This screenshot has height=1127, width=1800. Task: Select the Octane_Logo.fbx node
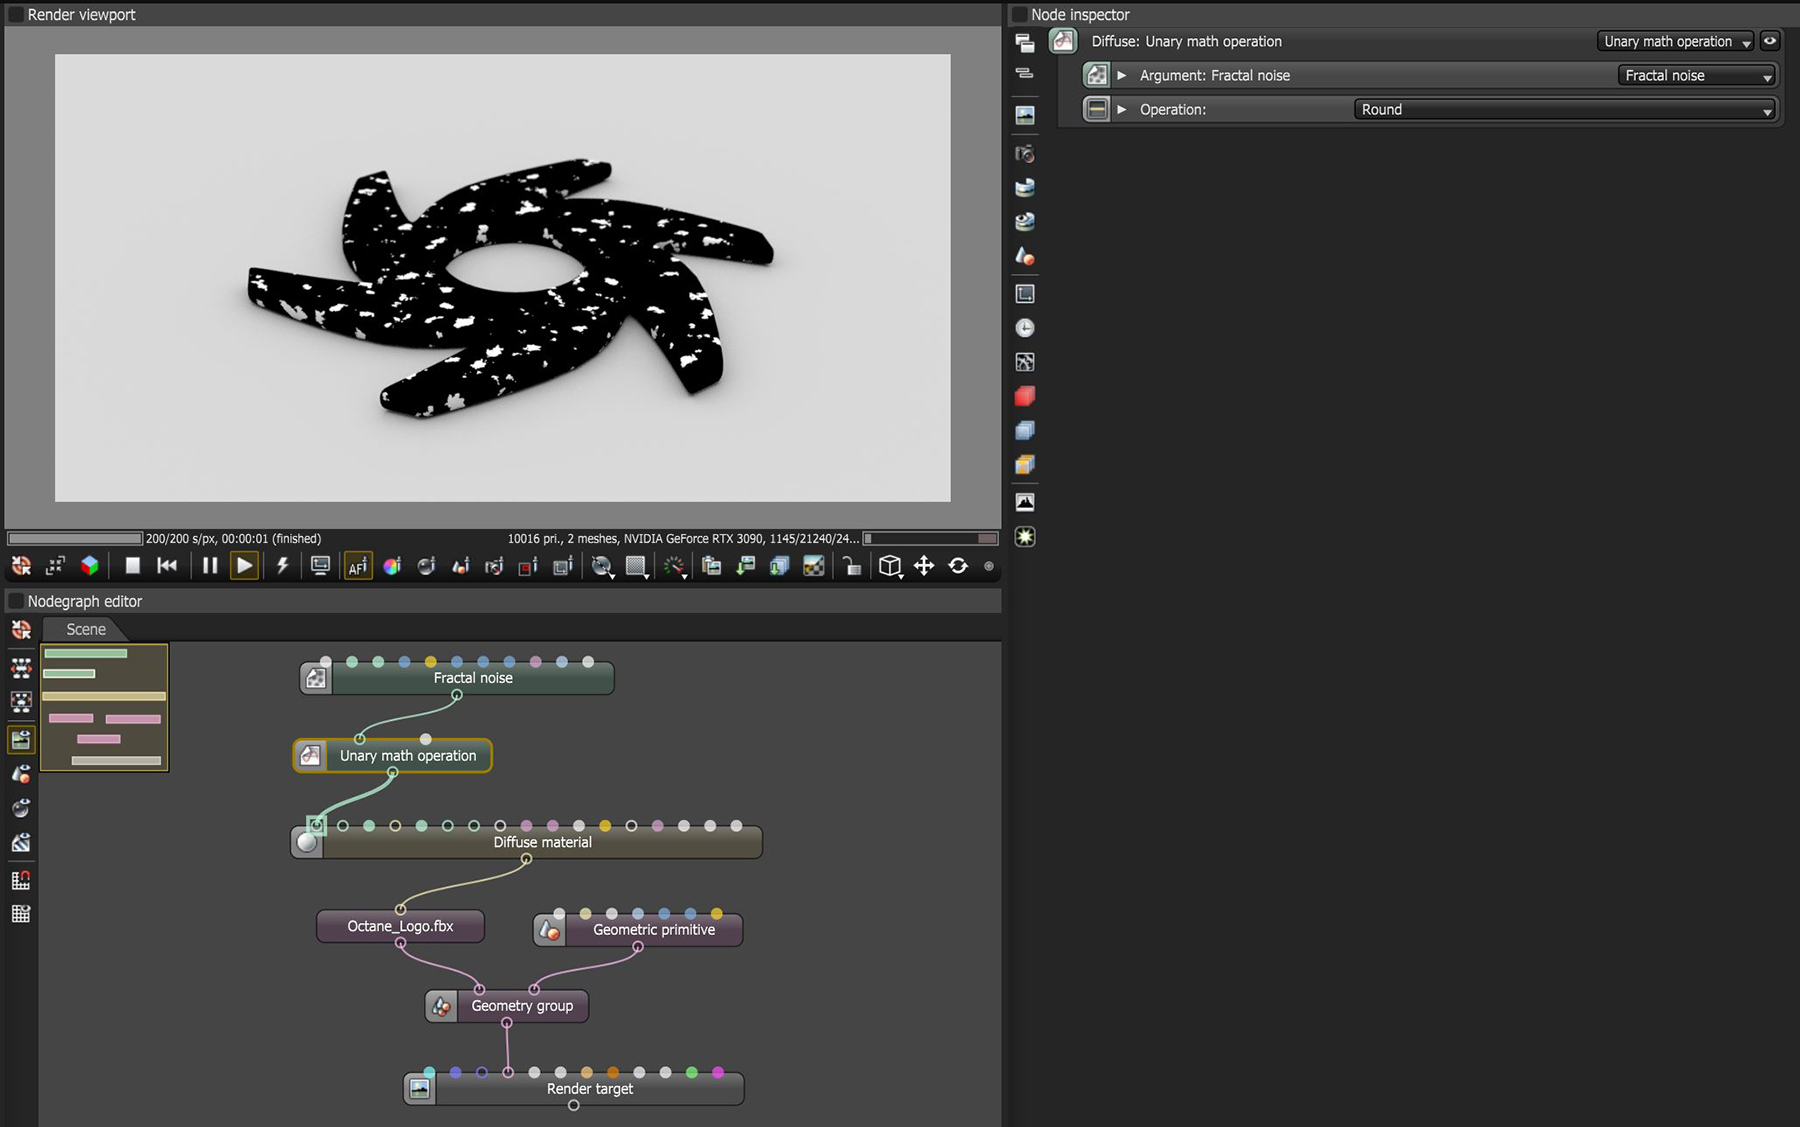tap(400, 926)
